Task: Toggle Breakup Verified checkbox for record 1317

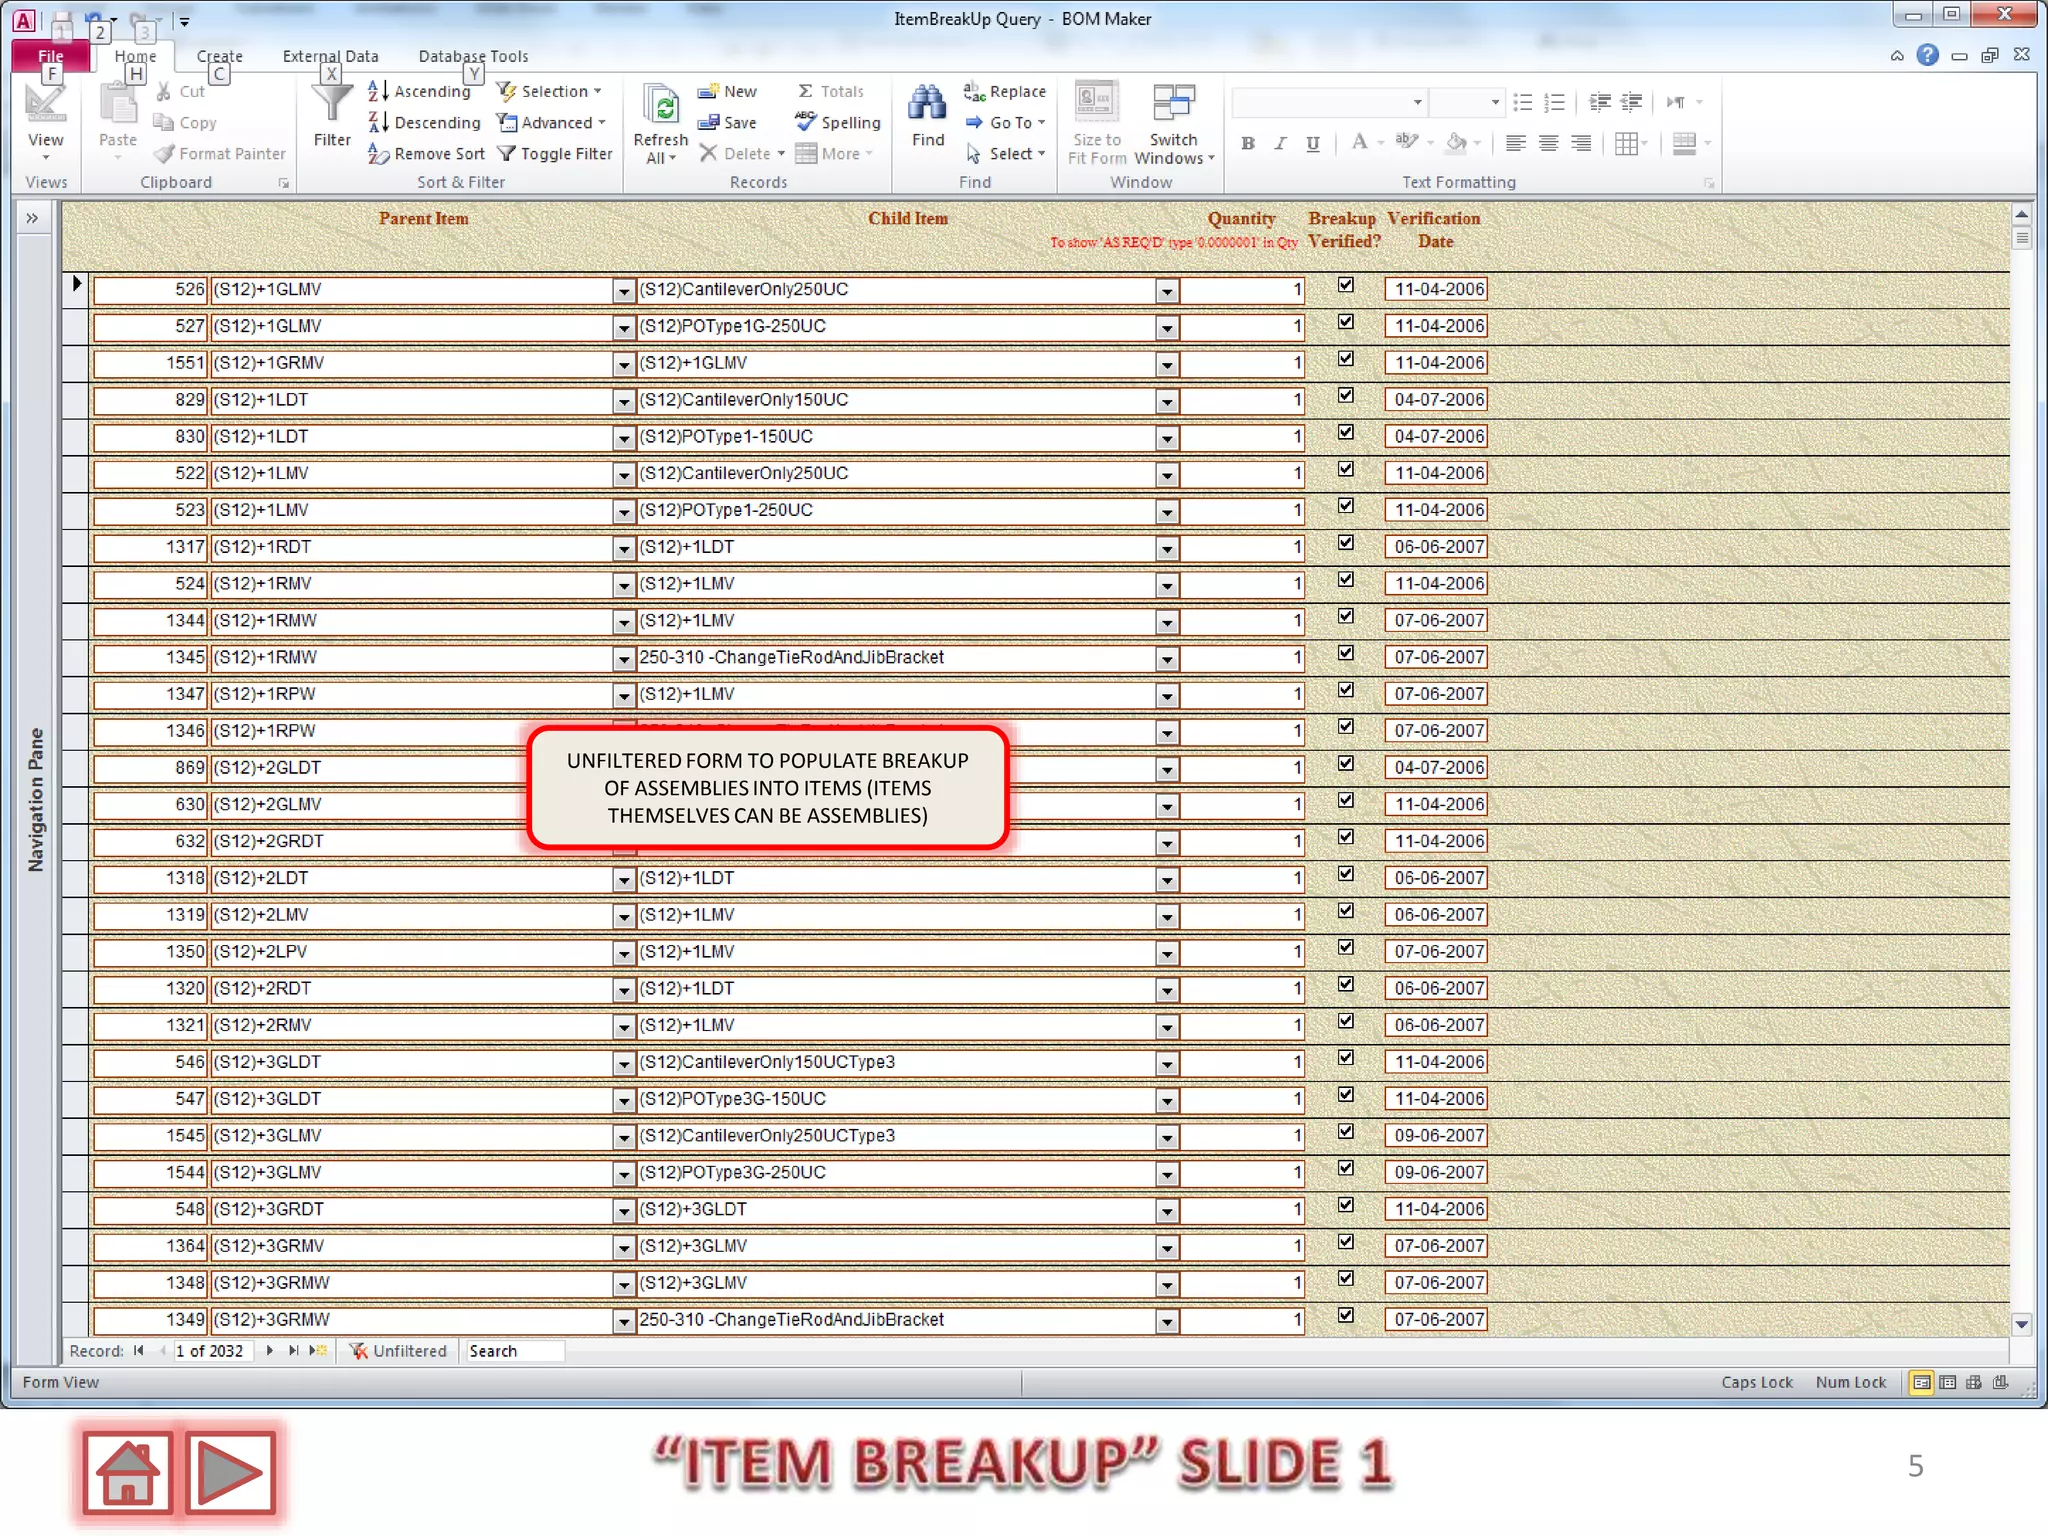Action: [1346, 543]
